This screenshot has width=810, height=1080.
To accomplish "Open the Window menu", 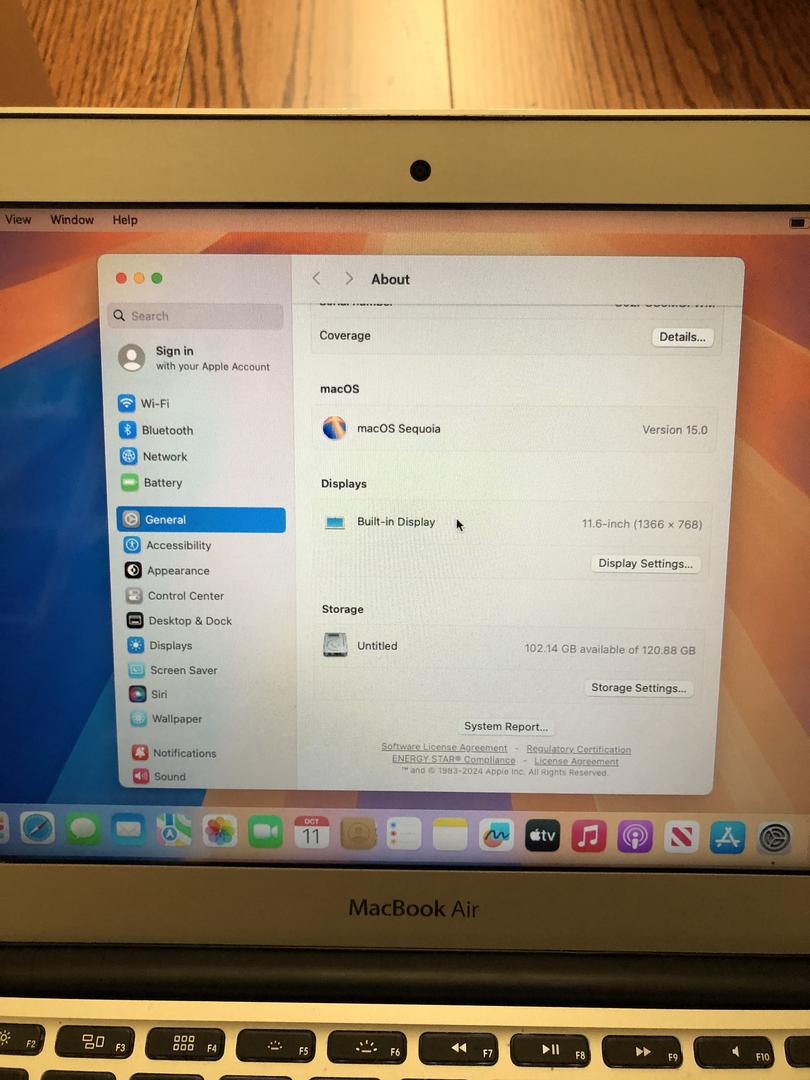I will [72, 220].
